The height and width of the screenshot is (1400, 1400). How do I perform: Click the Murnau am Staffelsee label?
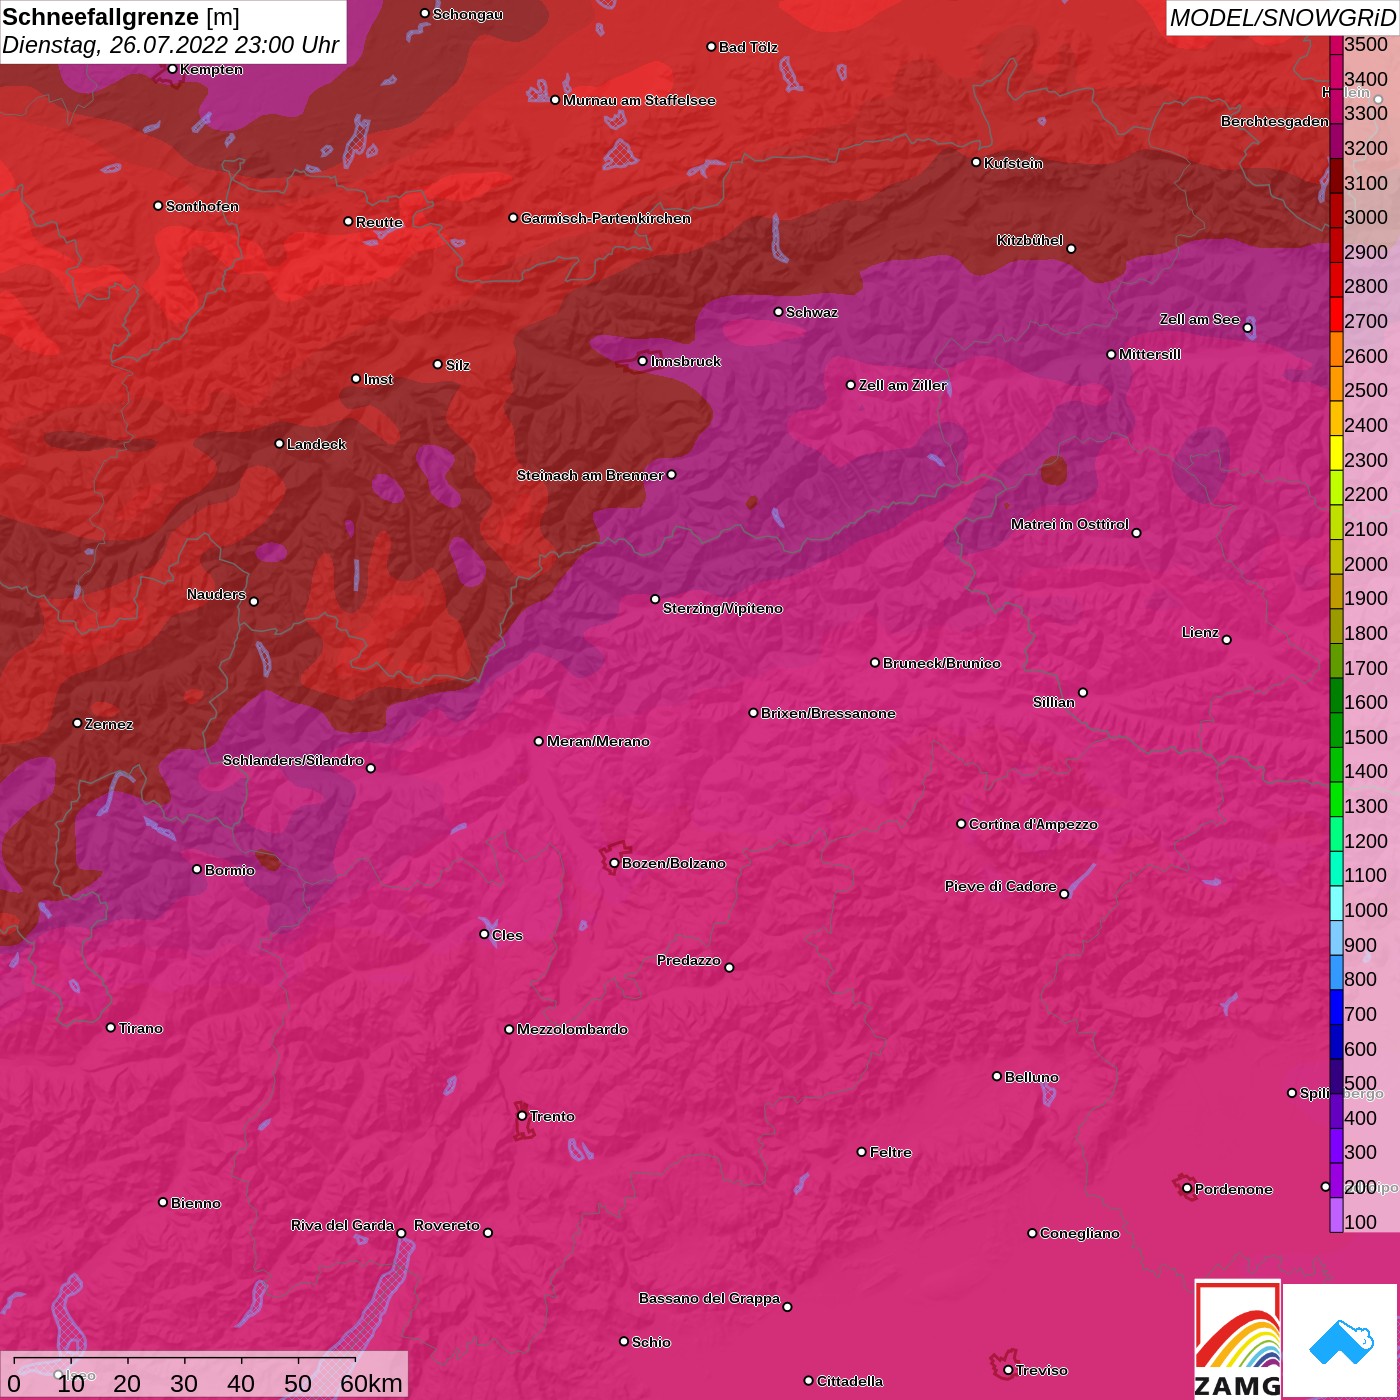click(639, 100)
